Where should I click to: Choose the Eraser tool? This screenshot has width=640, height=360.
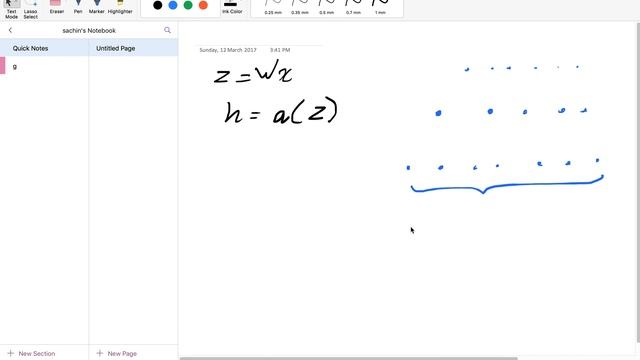pos(56,7)
